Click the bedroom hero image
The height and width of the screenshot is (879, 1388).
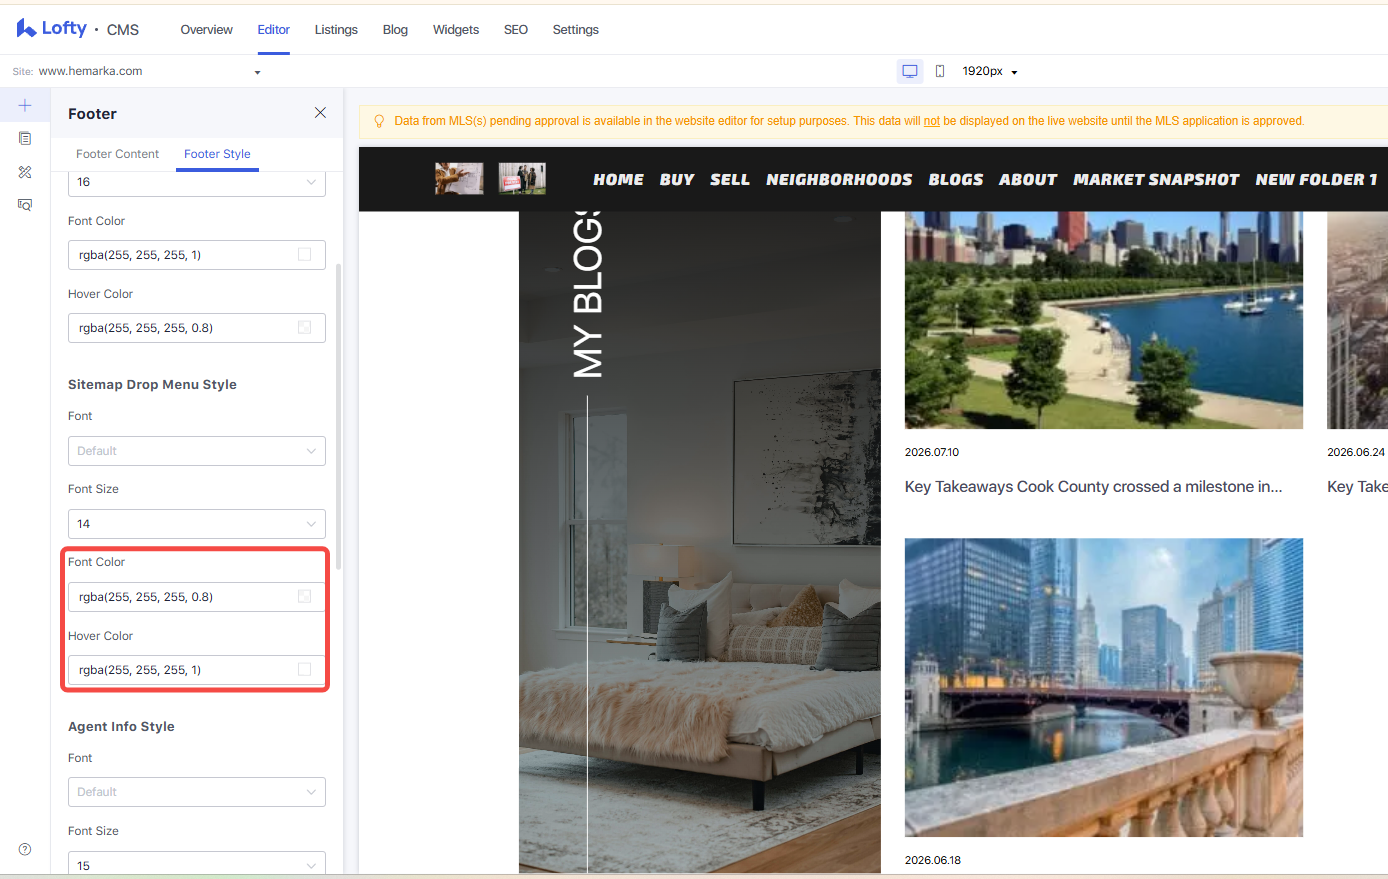700,542
